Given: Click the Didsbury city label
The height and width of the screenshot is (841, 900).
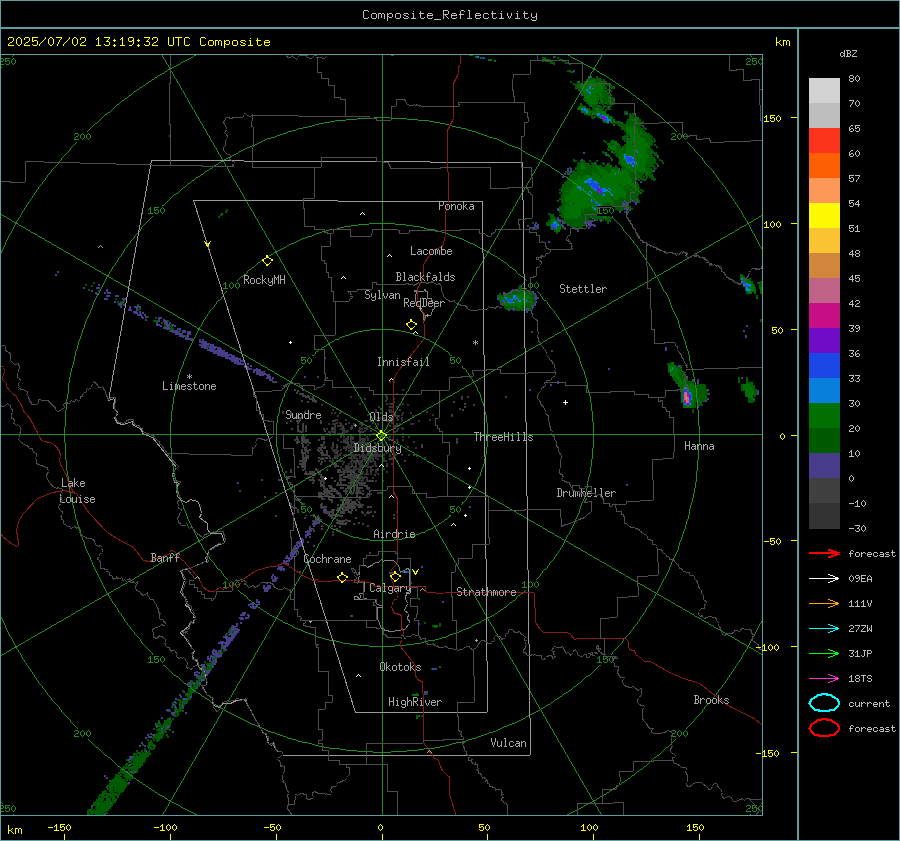Looking at the screenshot, I should pyautogui.click(x=377, y=448).
